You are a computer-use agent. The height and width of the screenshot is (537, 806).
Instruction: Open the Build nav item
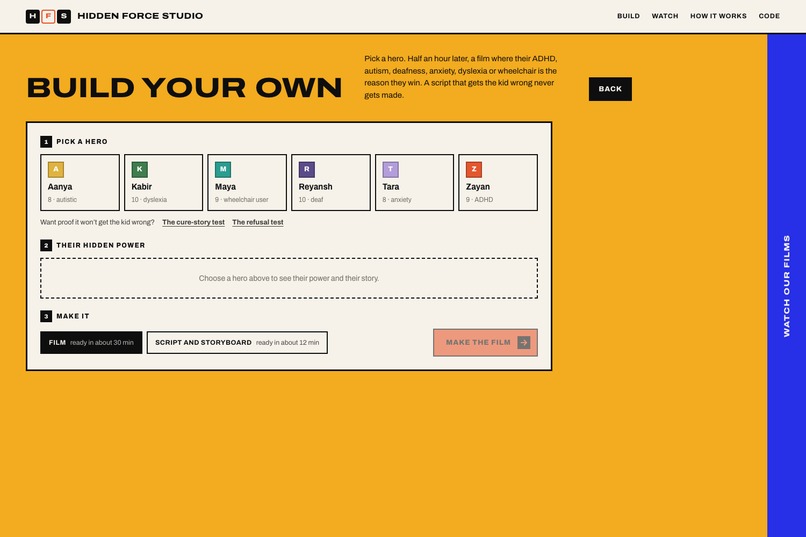tap(628, 16)
